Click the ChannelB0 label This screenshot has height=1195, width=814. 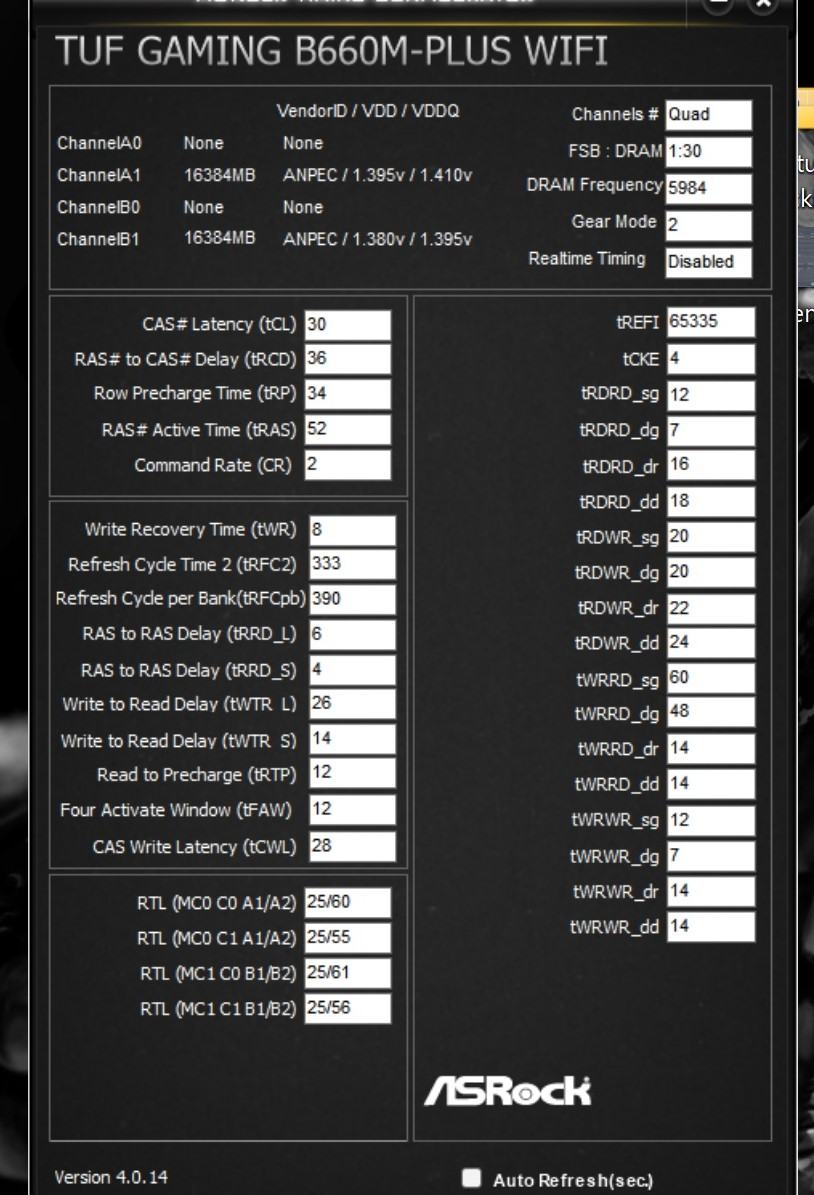(99, 207)
